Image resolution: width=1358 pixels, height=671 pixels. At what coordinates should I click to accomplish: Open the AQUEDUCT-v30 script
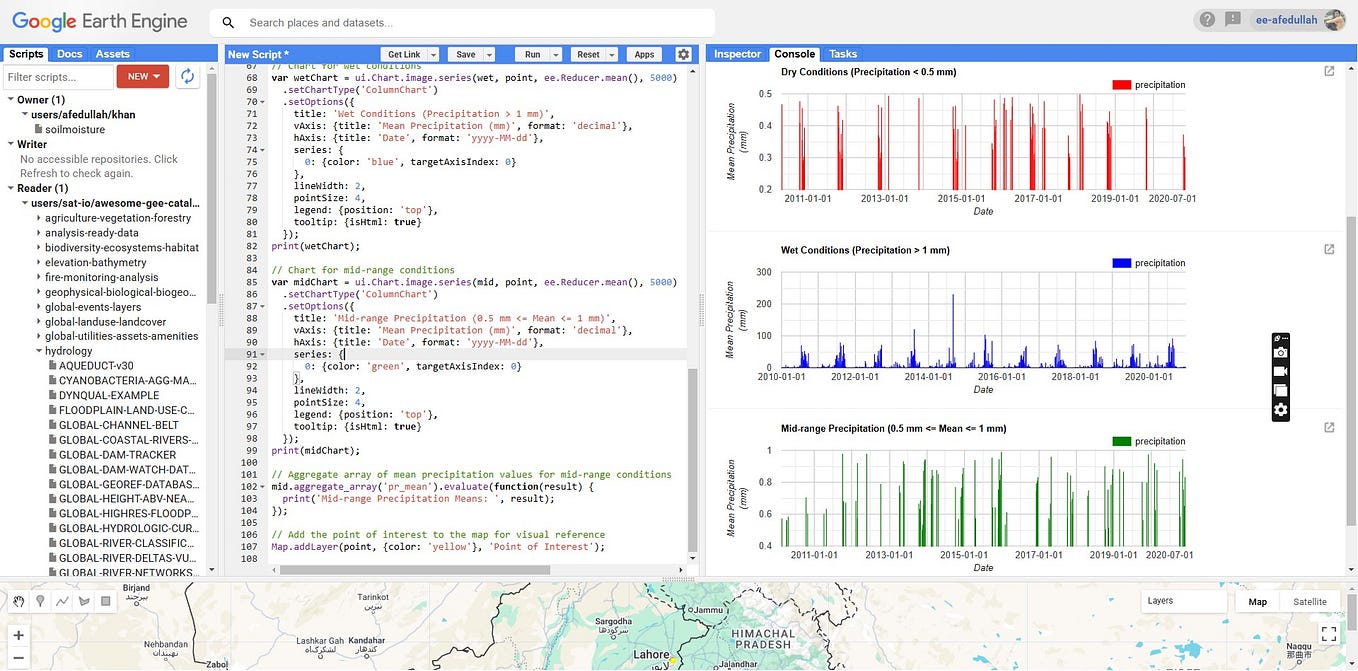[x=96, y=366]
